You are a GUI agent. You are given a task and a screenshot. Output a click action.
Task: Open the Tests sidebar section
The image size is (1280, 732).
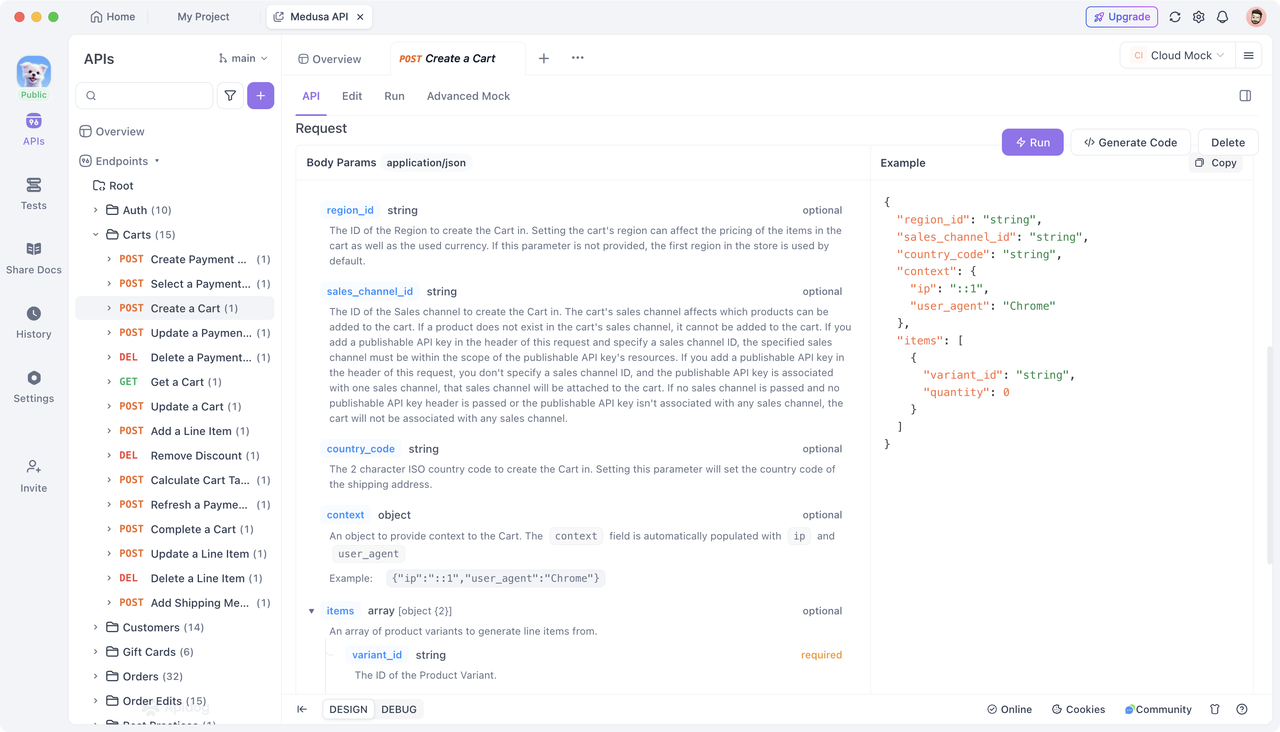[x=33, y=194]
